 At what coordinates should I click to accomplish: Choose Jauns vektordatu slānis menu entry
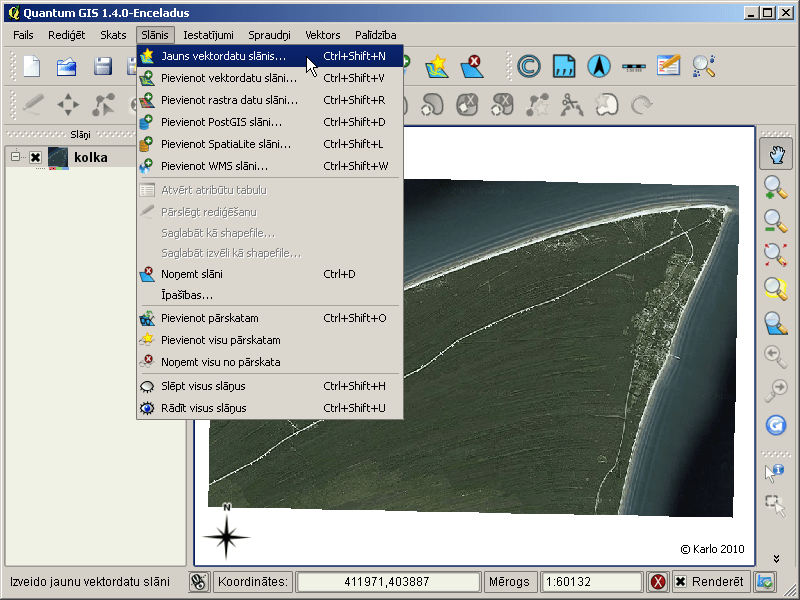[270, 56]
